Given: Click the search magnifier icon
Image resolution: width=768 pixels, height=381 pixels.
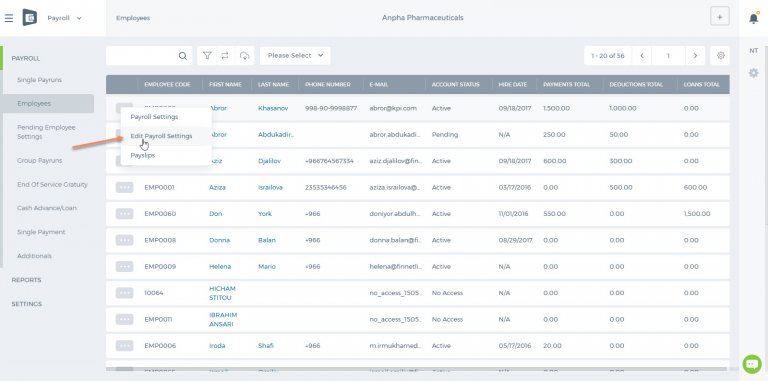Looking at the screenshot, I should tap(183, 56).
